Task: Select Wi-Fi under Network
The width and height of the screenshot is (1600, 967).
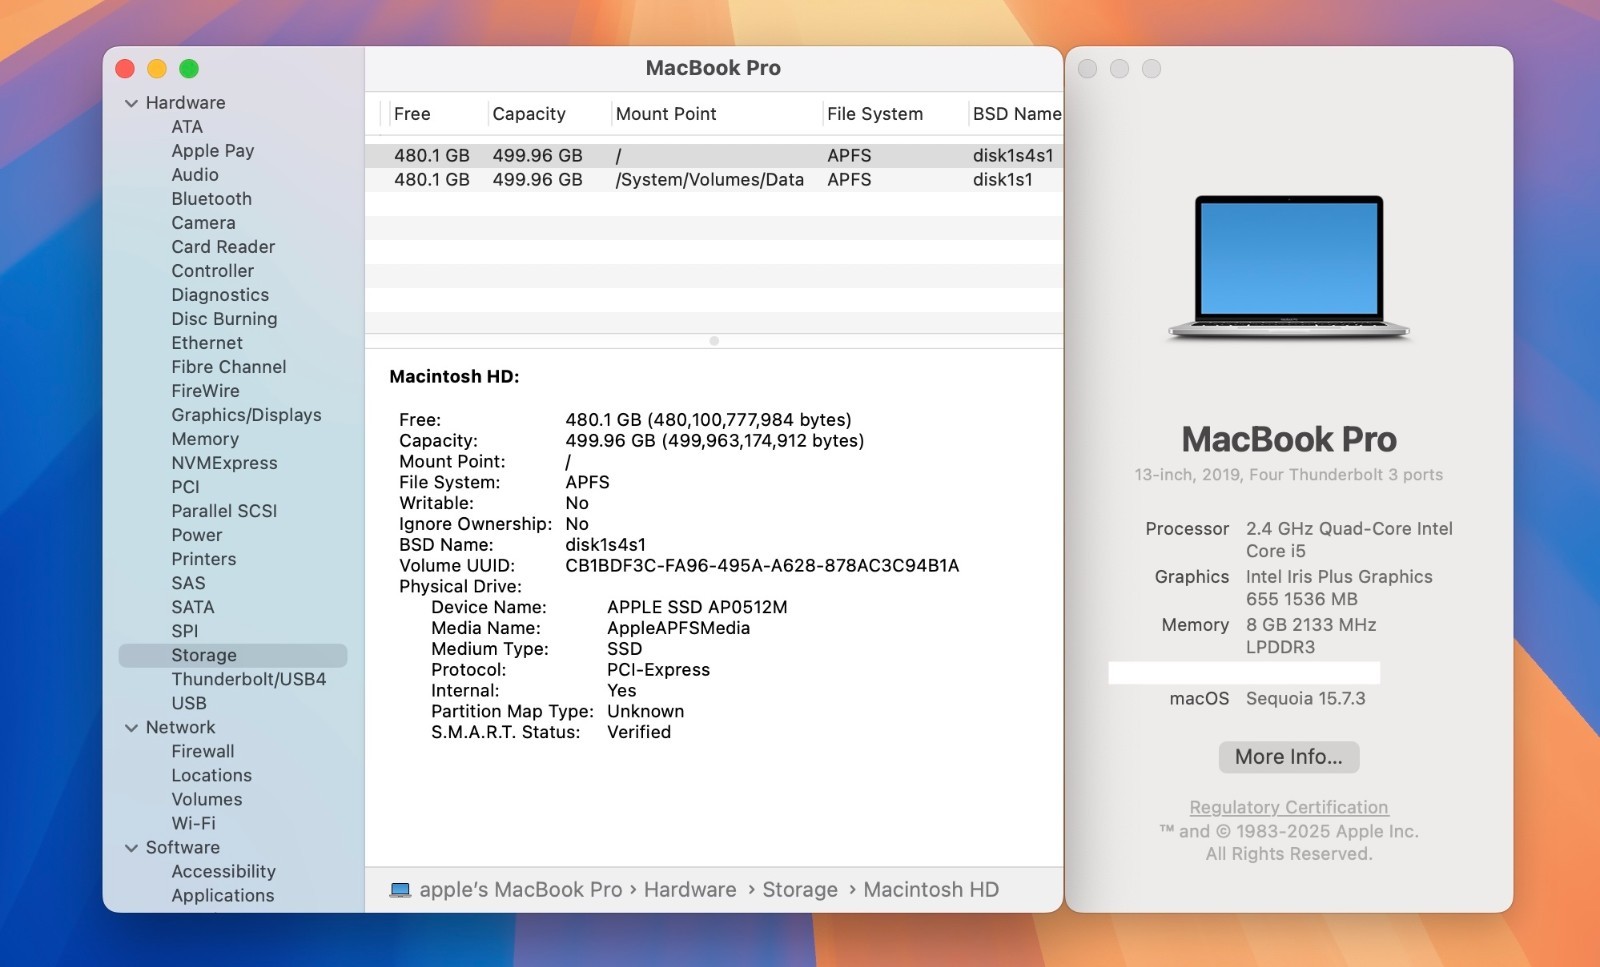Action: click(x=193, y=823)
